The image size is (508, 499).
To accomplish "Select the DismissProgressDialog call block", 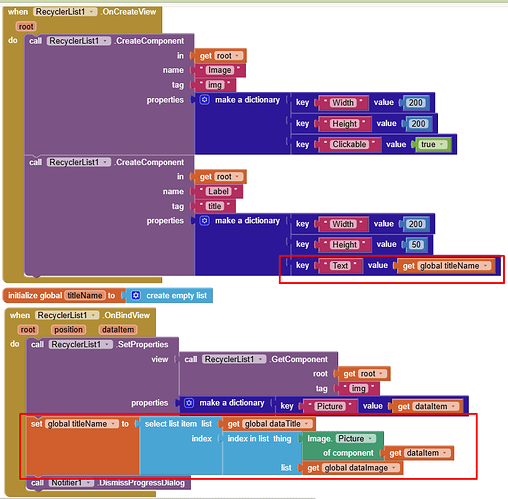I will coord(108,483).
